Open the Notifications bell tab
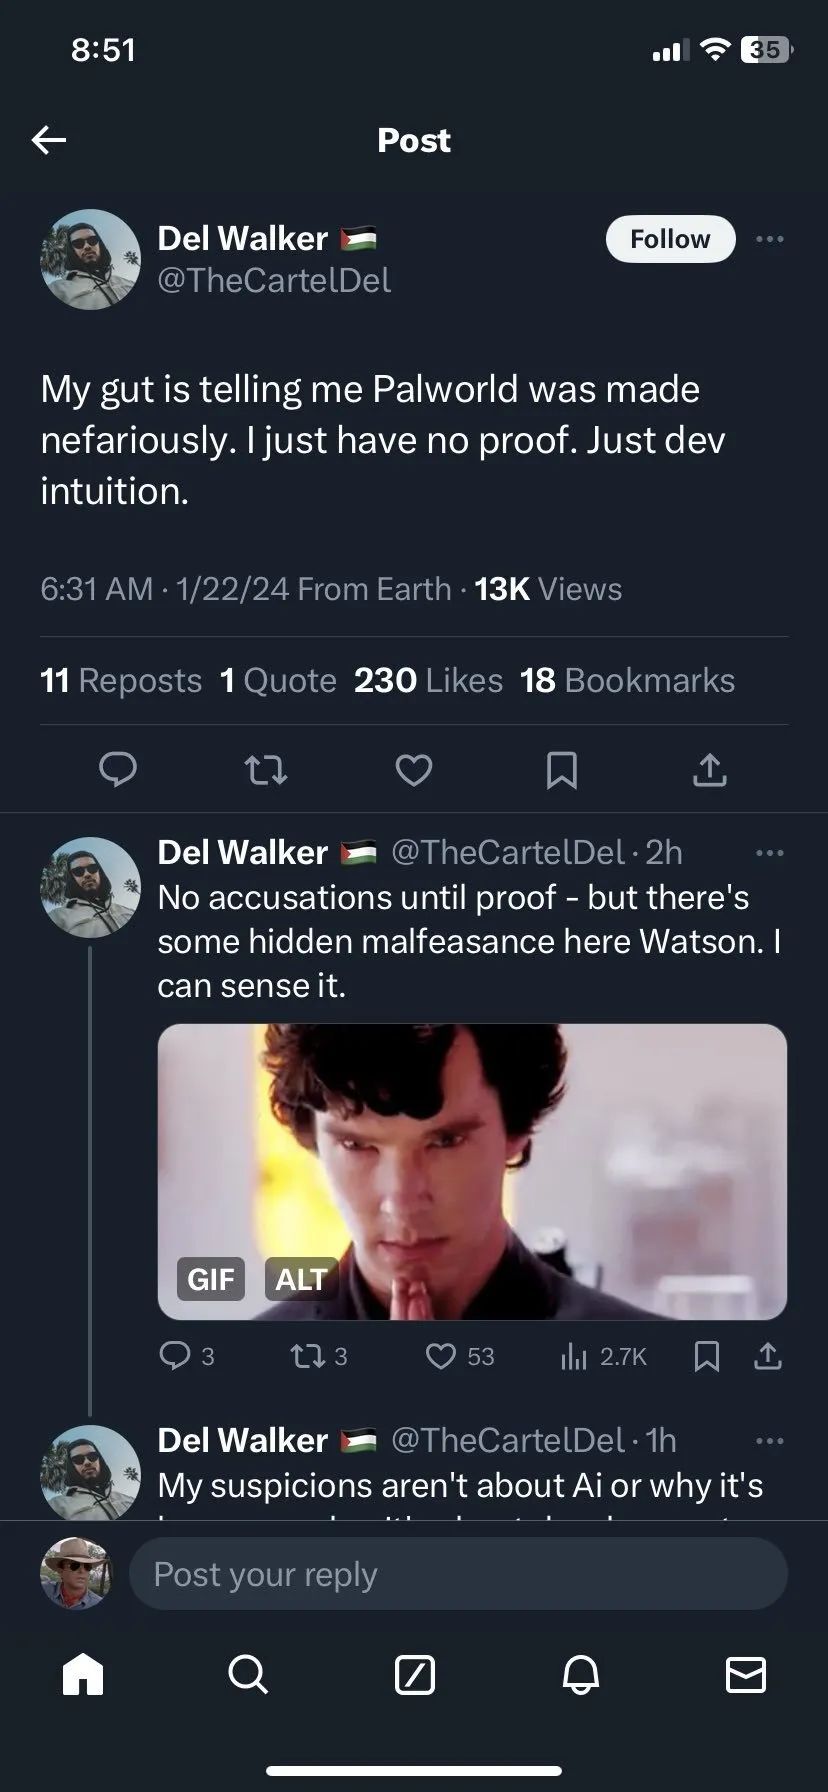Viewport: 828px width, 1792px height. pyautogui.click(x=580, y=1673)
